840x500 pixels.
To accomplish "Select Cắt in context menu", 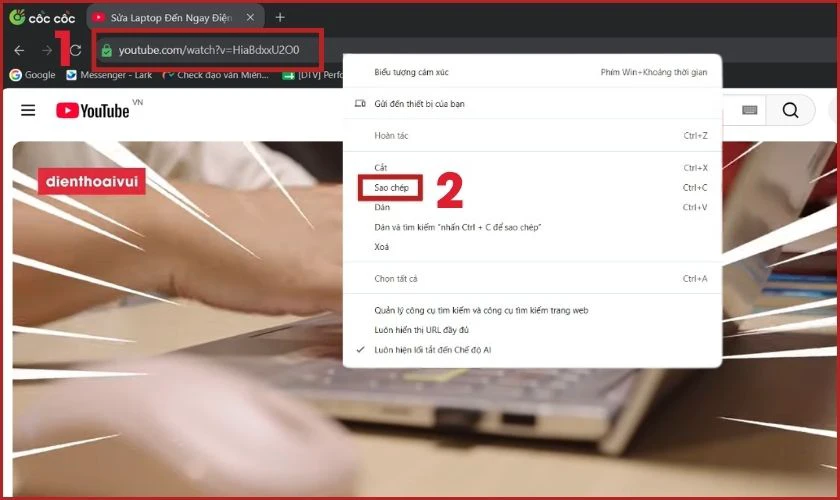I will point(532,168).
